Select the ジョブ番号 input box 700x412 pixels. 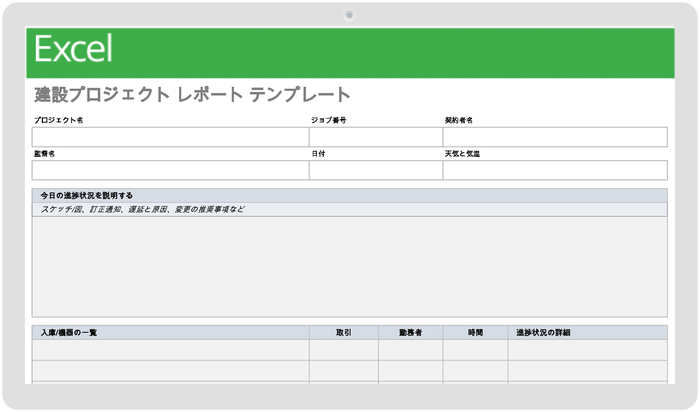pos(376,137)
